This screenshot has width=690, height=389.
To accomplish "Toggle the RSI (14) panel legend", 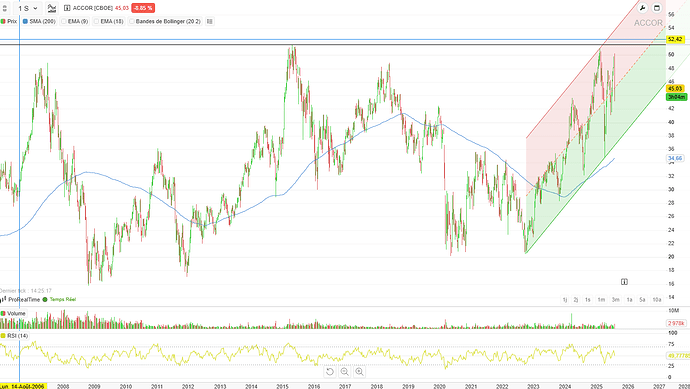I will point(15,336).
